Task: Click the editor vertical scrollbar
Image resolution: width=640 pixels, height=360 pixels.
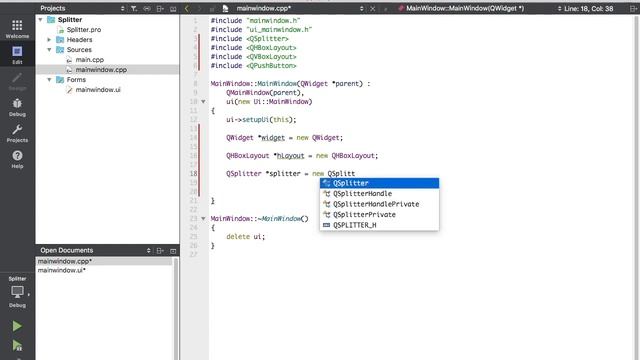Action: [x=637, y=188]
